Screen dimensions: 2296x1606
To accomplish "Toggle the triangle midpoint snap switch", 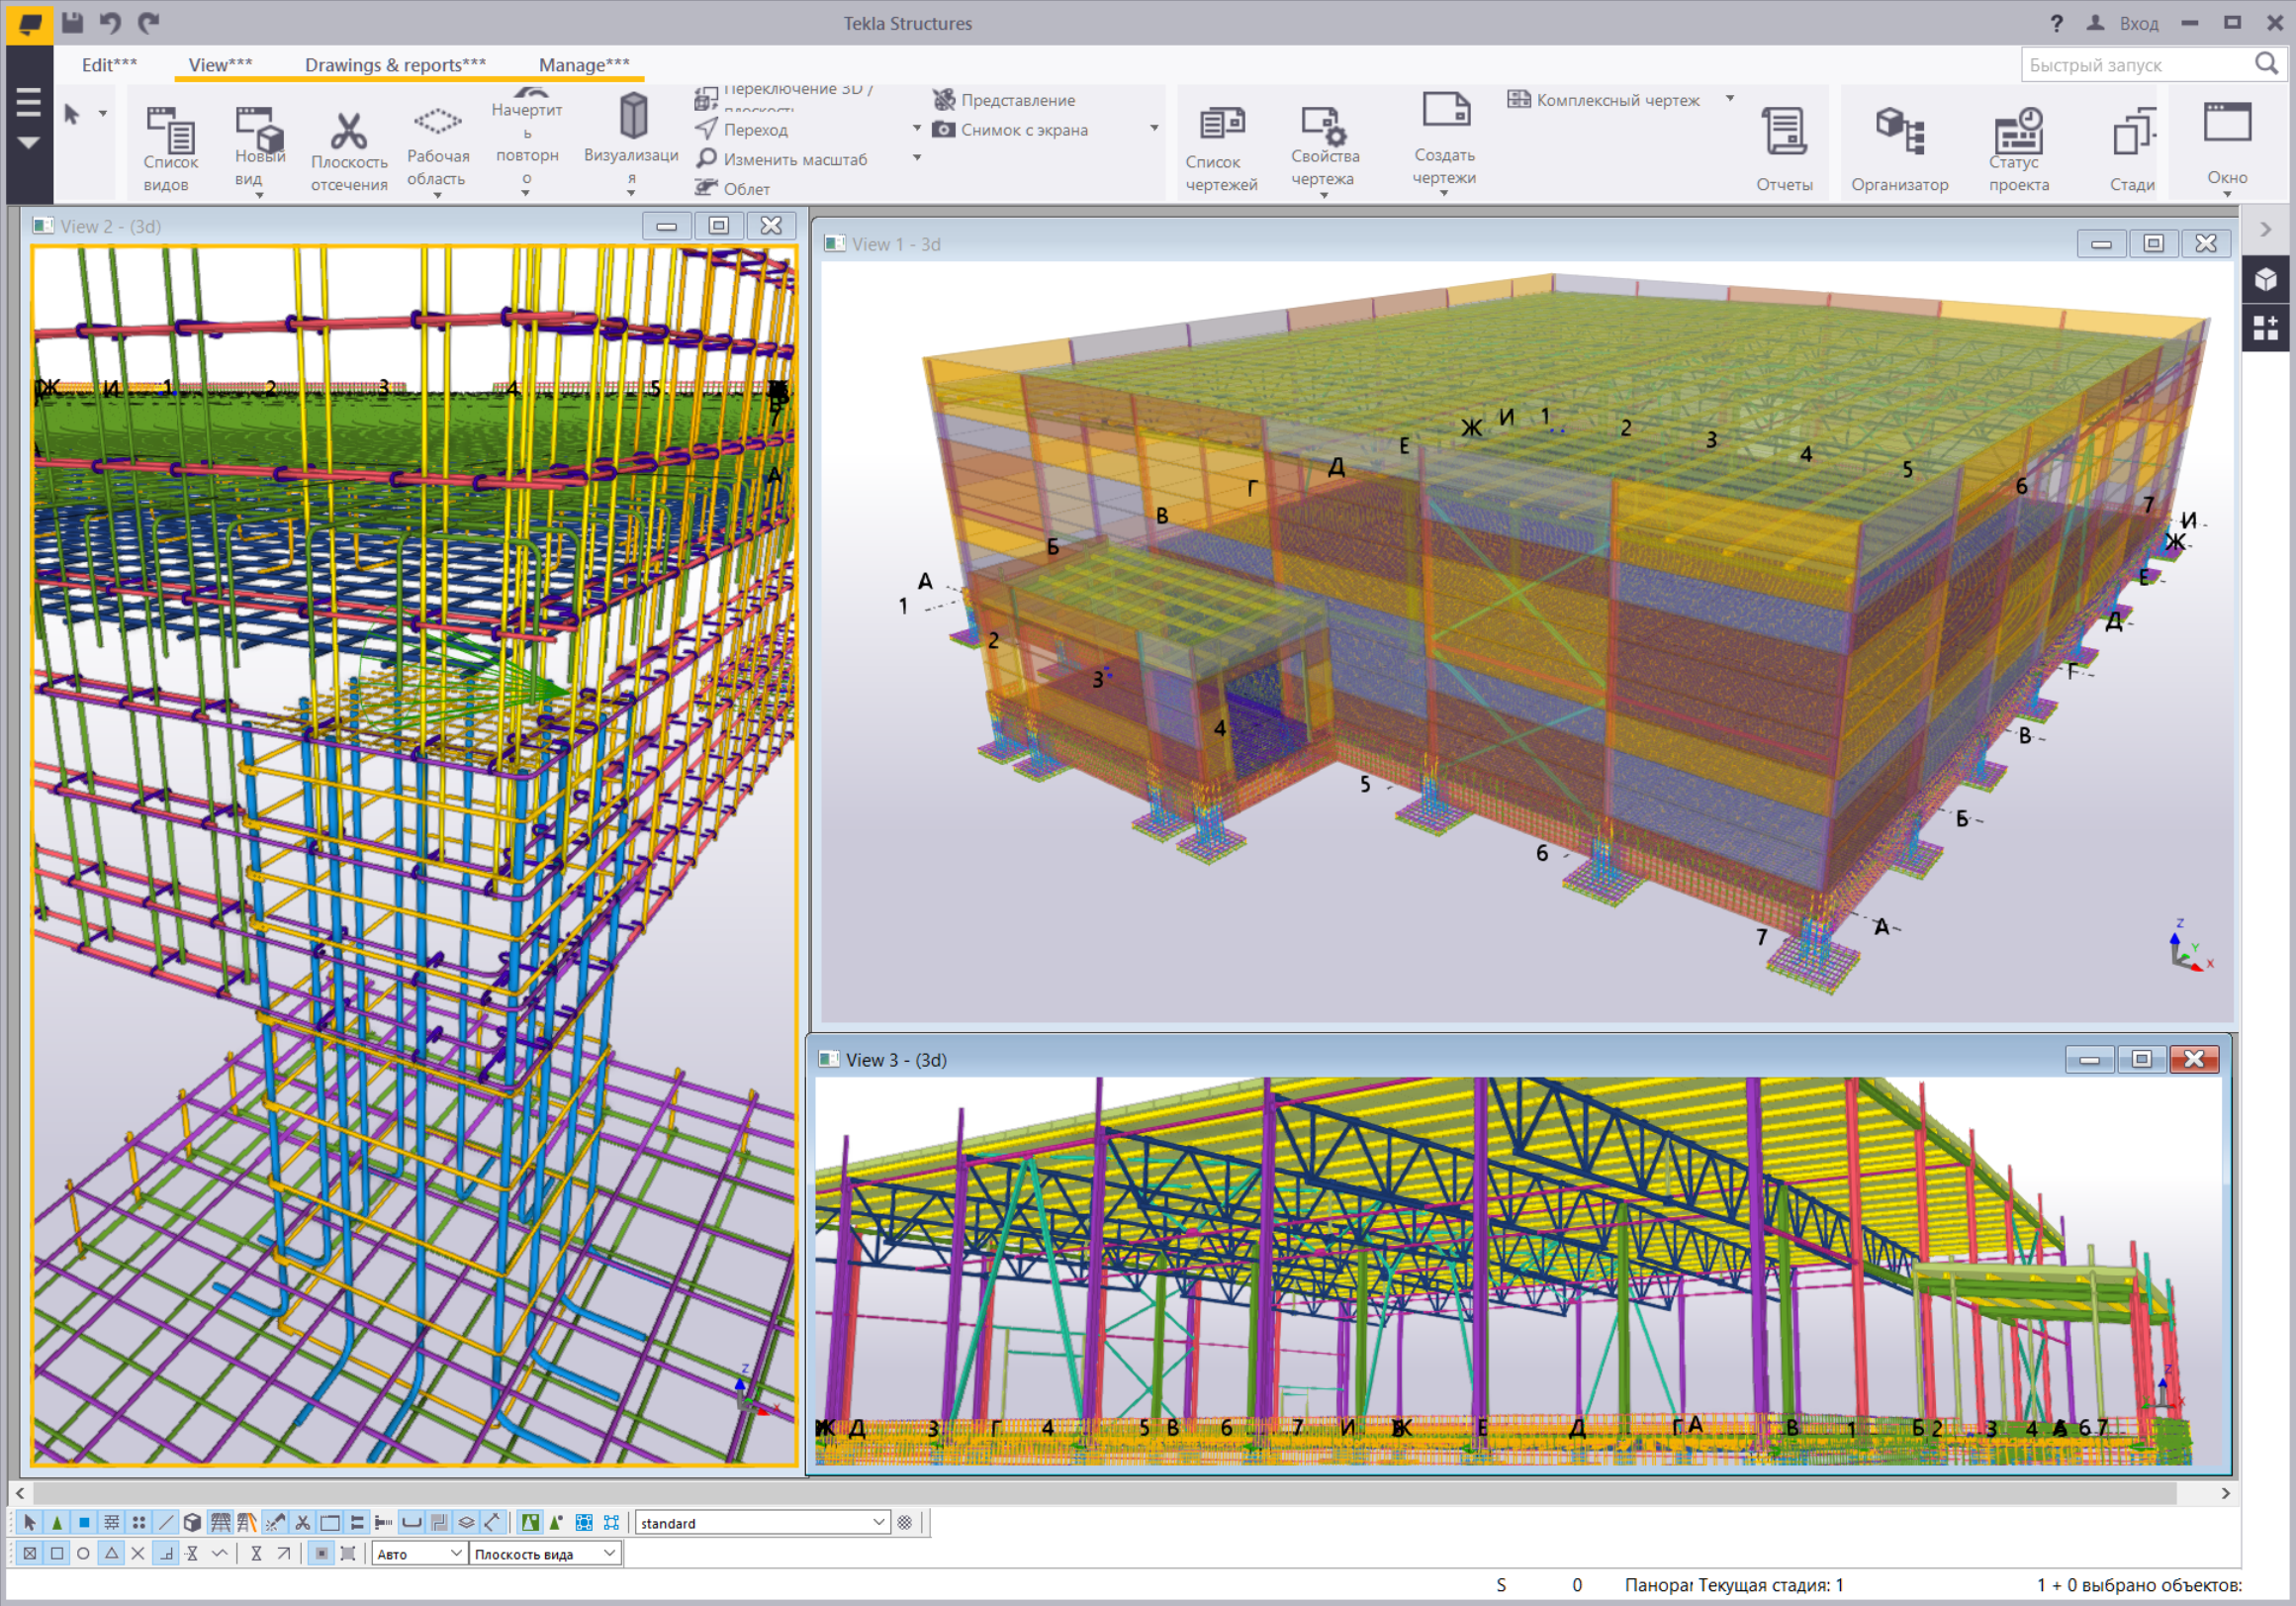I will 111,1553.
